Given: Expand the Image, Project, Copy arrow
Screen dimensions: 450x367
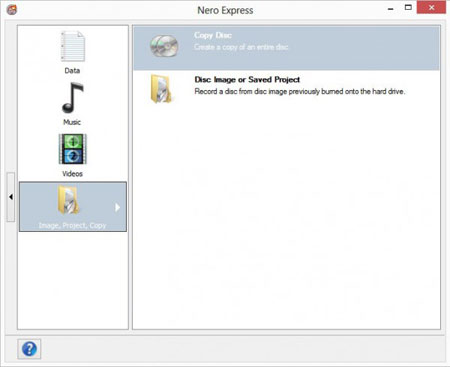Looking at the screenshot, I should click(x=117, y=207).
